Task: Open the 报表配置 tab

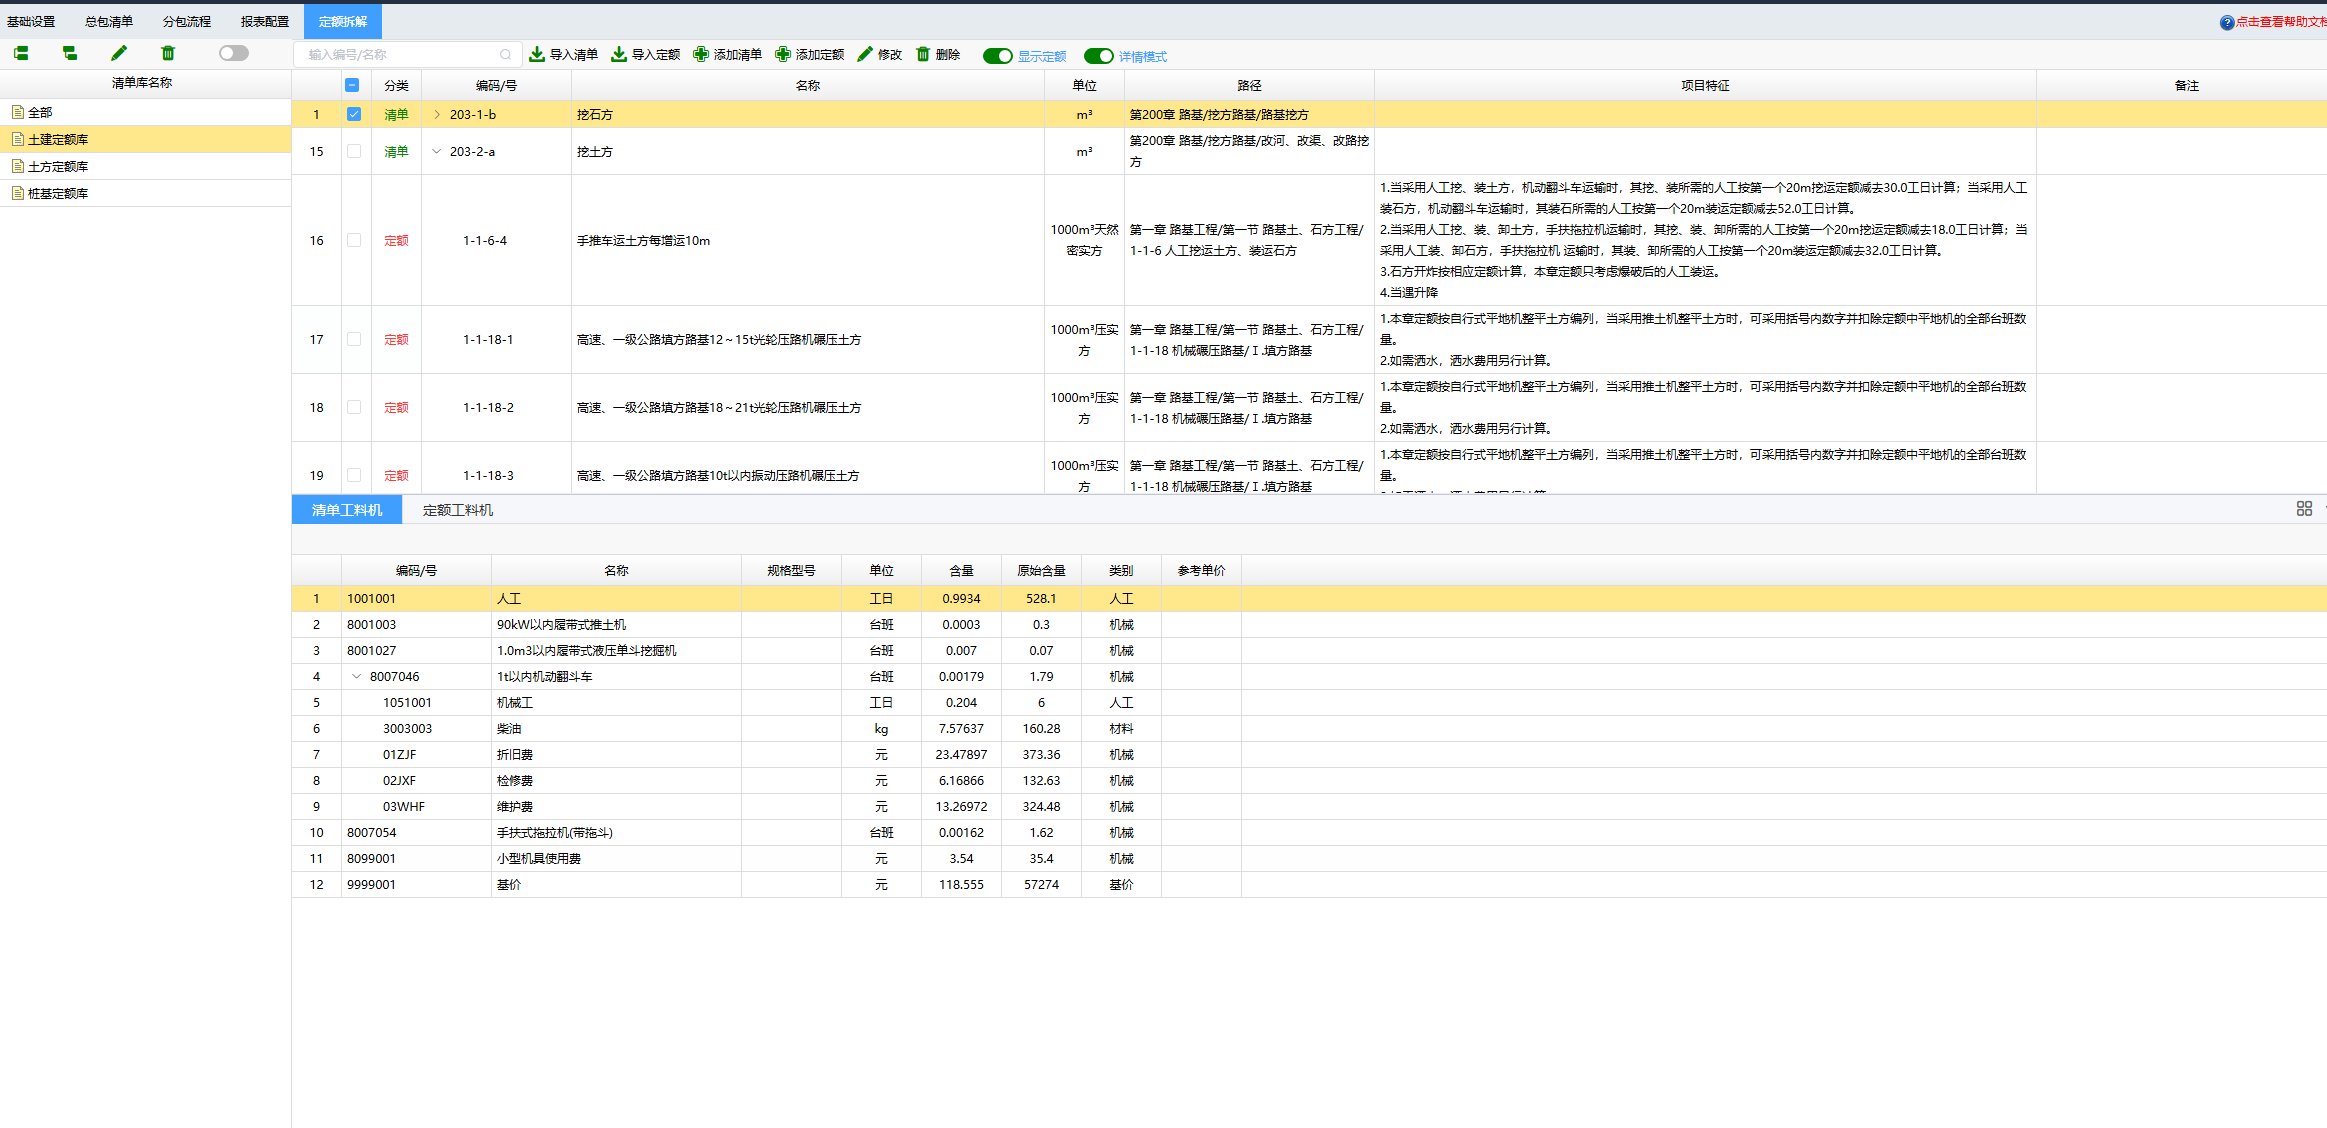Action: pyautogui.click(x=265, y=22)
